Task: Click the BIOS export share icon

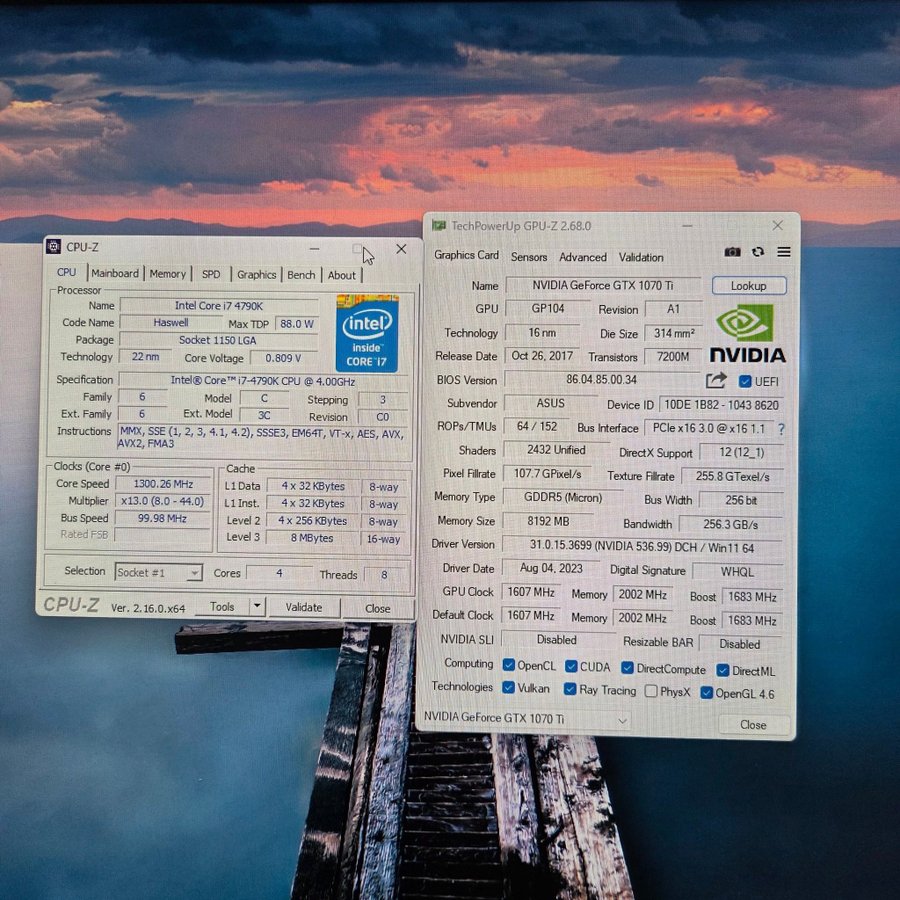Action: click(x=716, y=381)
